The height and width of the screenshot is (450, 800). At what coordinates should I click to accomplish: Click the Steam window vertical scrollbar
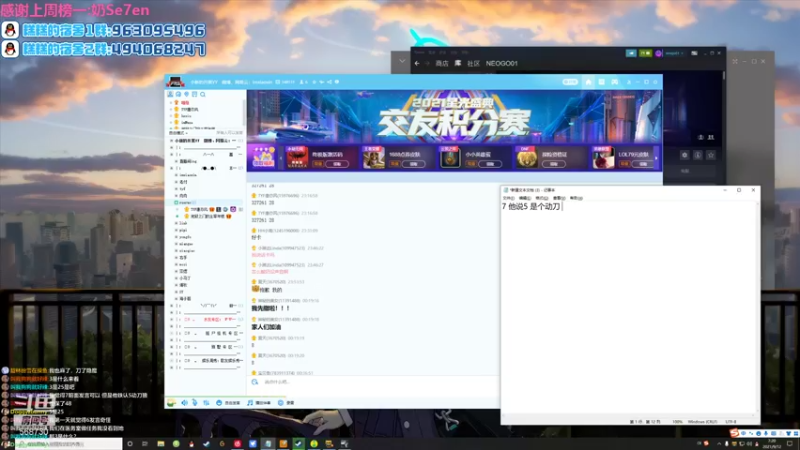pos(723,76)
